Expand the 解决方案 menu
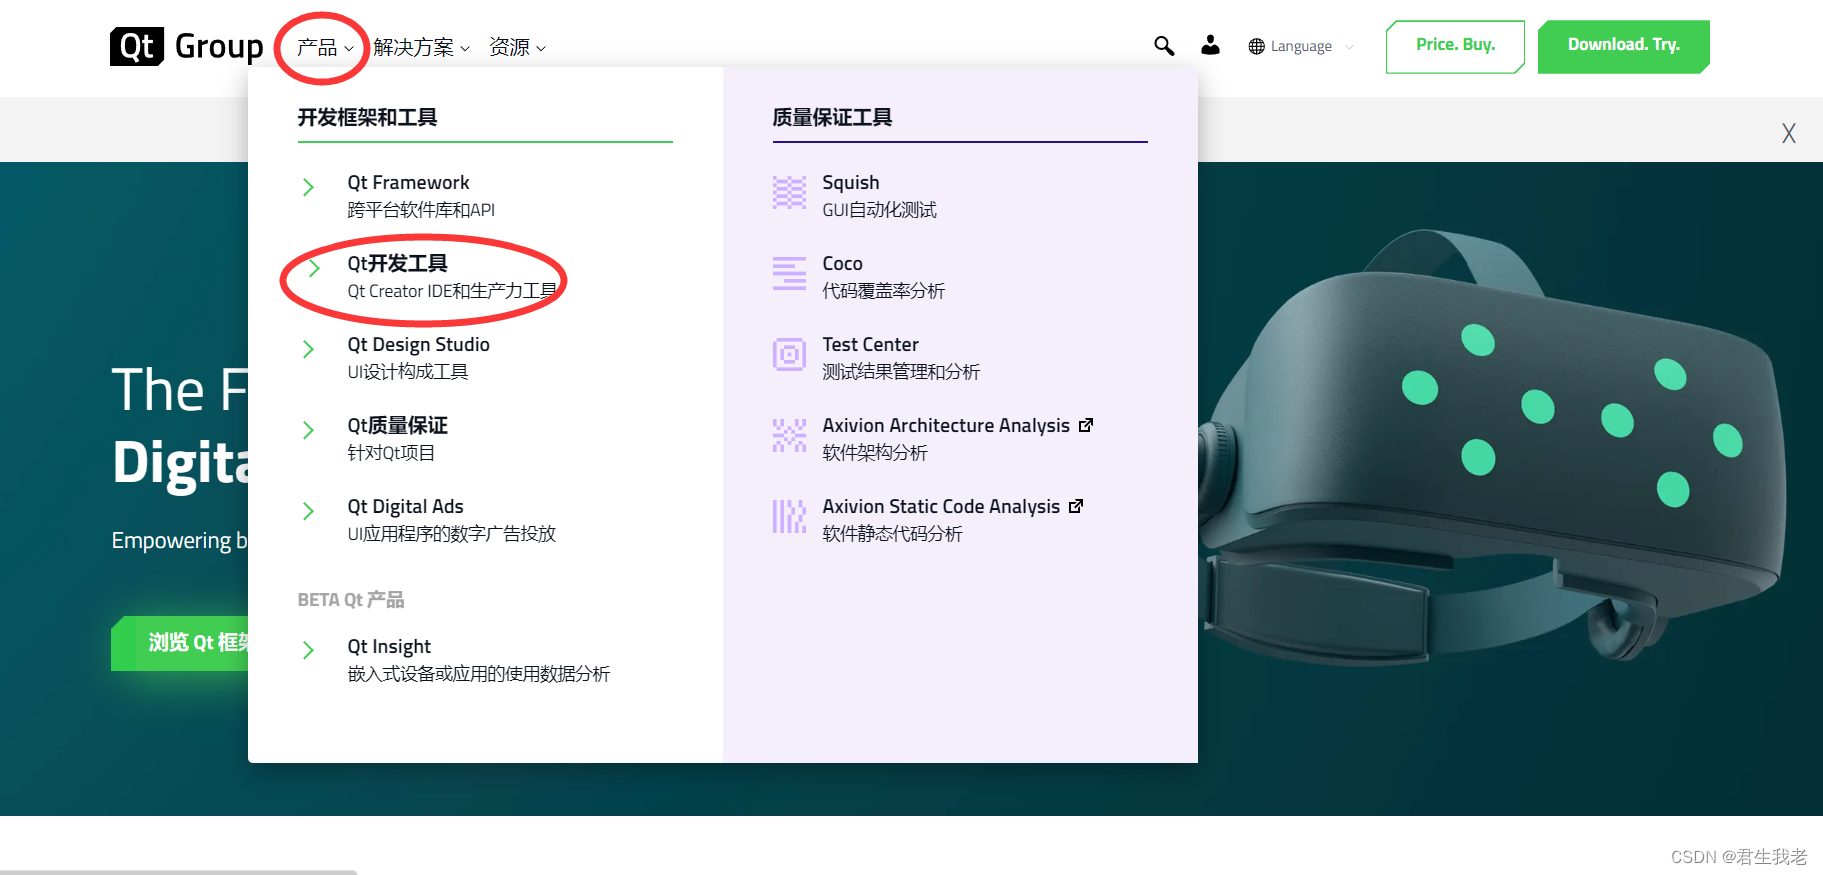 point(421,47)
